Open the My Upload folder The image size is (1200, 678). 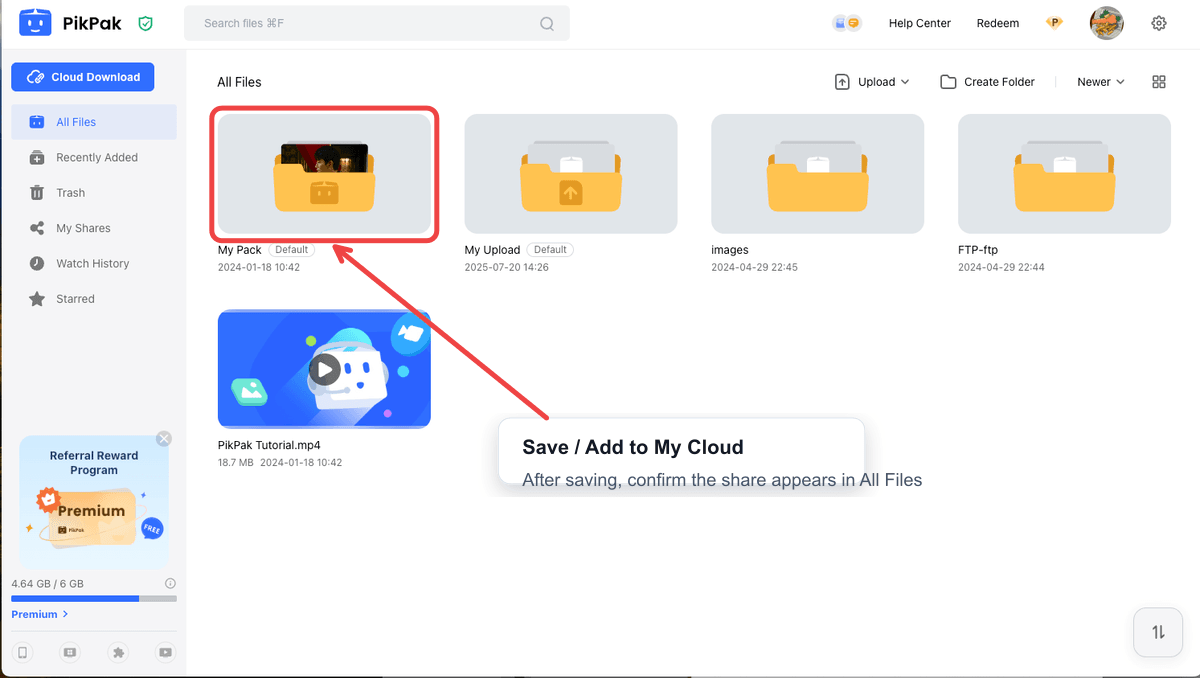pos(571,174)
